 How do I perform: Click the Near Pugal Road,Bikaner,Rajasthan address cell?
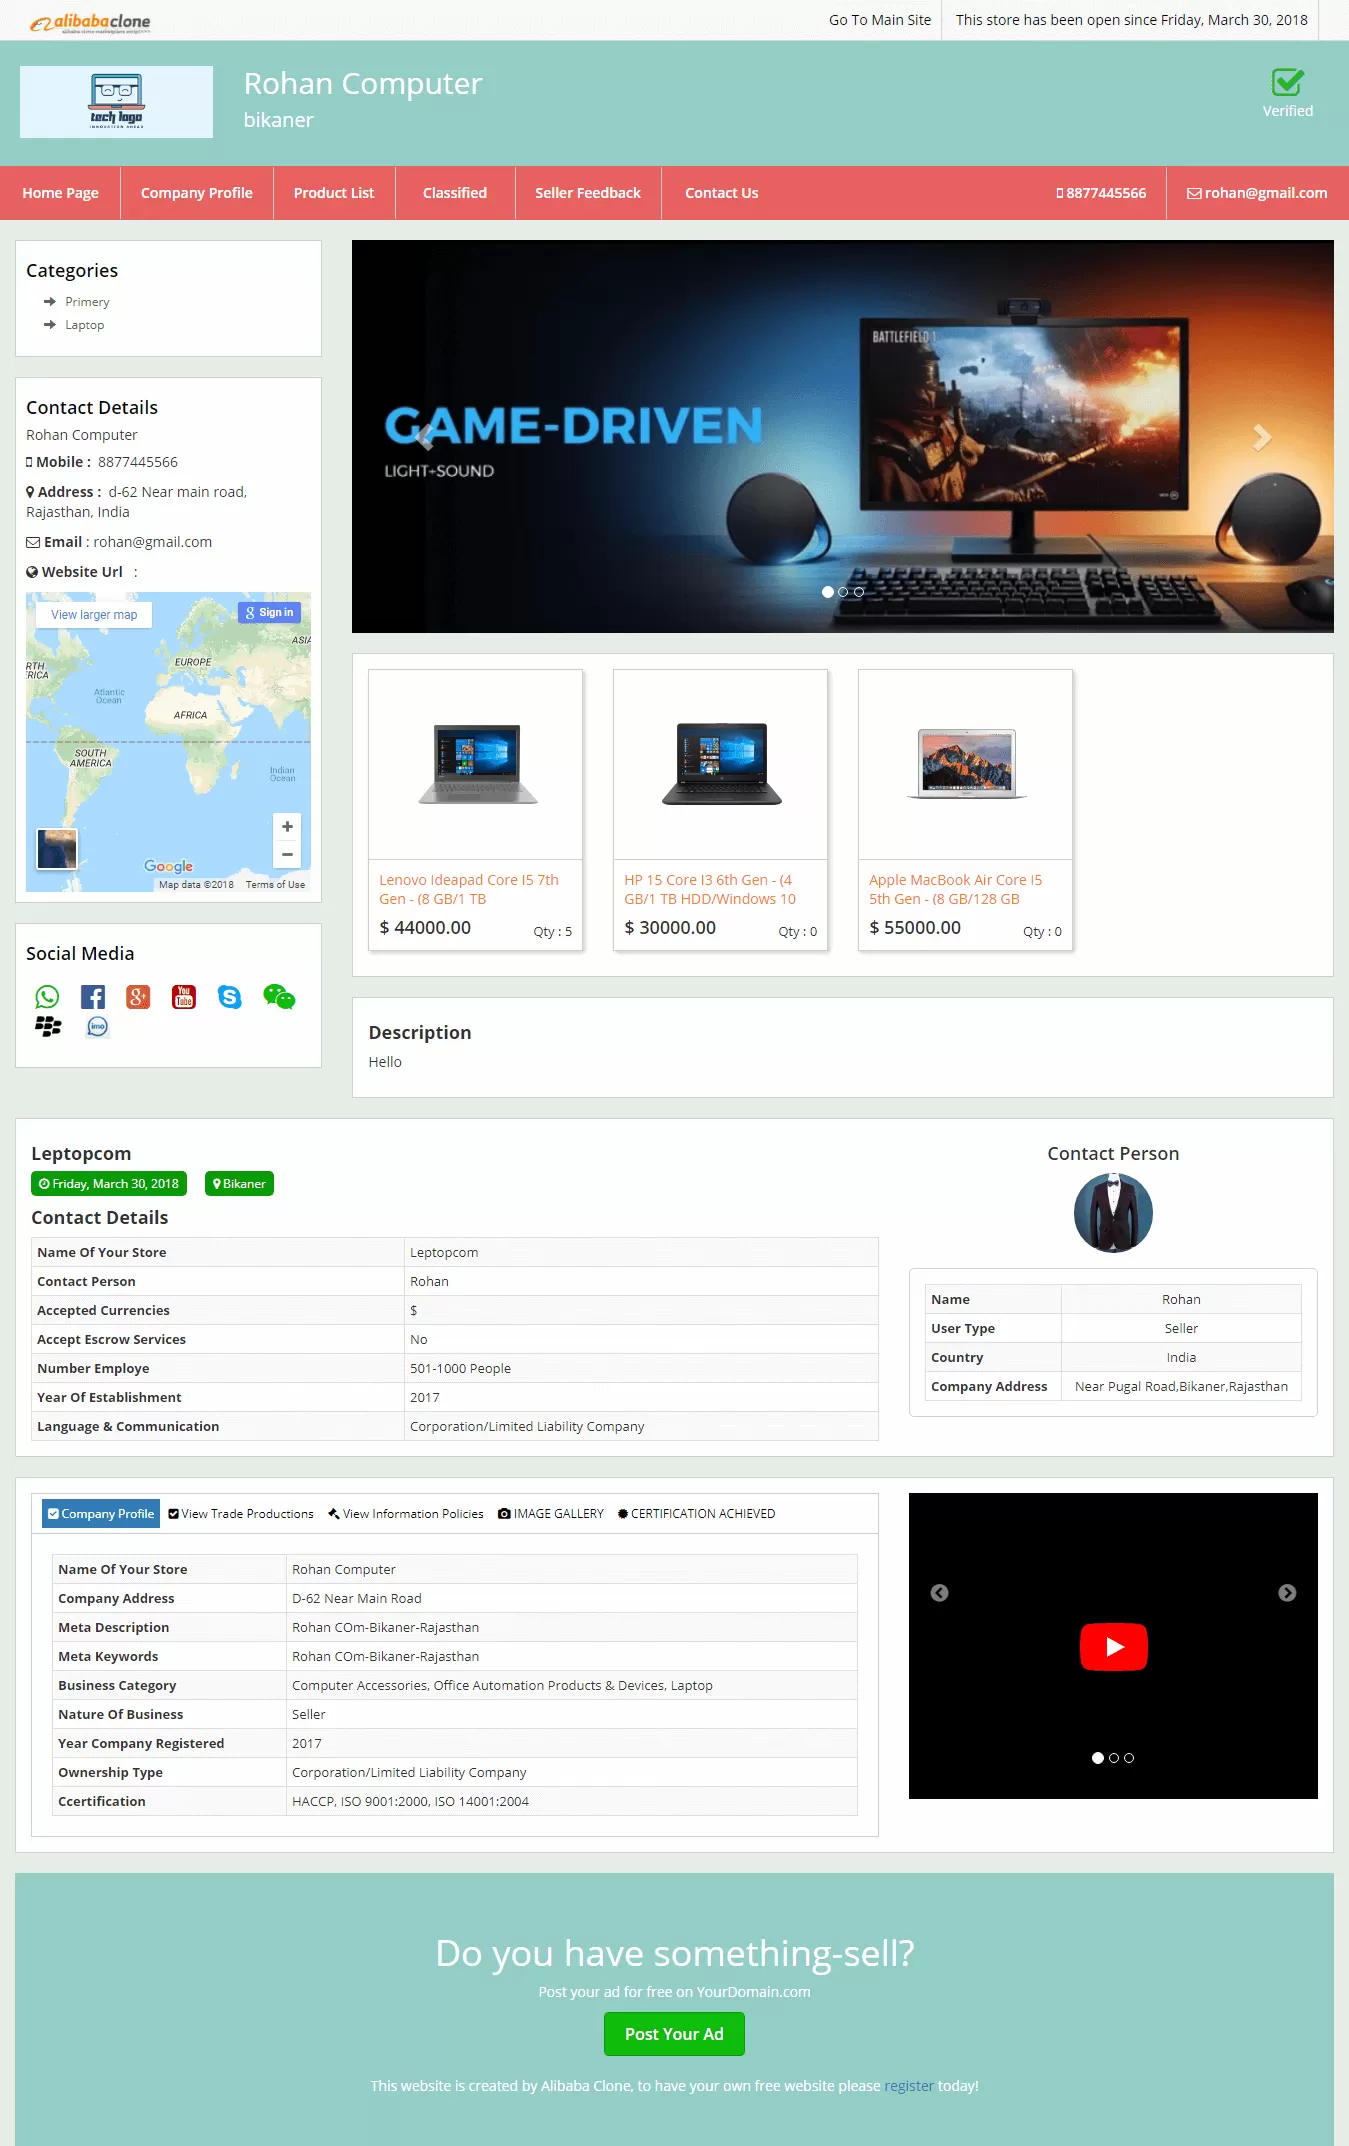tap(1181, 1386)
